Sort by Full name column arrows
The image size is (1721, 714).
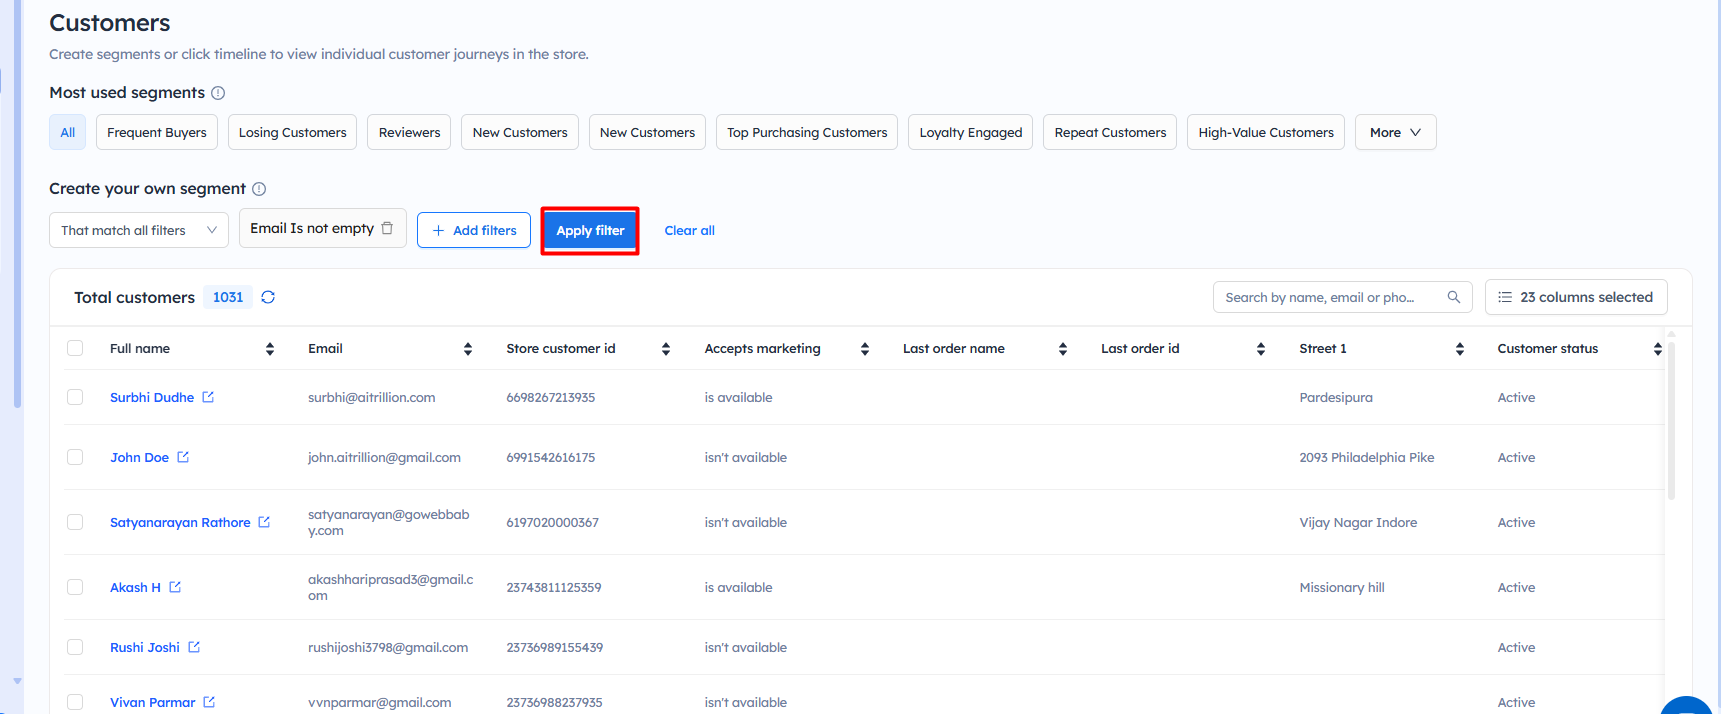(270, 349)
